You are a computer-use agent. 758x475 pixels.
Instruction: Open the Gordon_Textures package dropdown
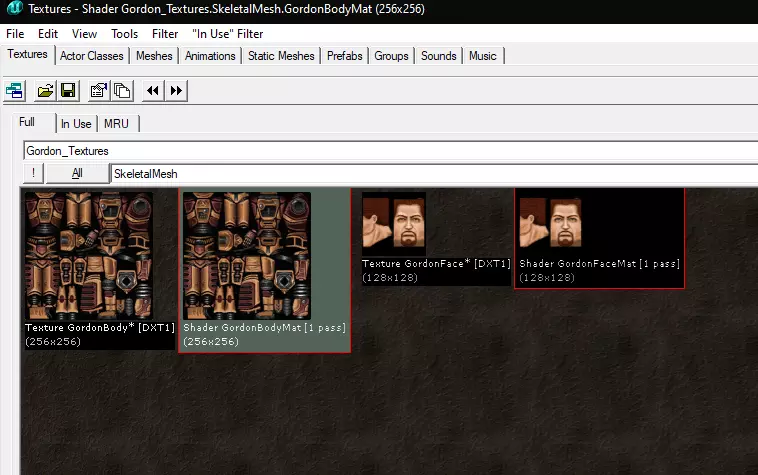391,151
